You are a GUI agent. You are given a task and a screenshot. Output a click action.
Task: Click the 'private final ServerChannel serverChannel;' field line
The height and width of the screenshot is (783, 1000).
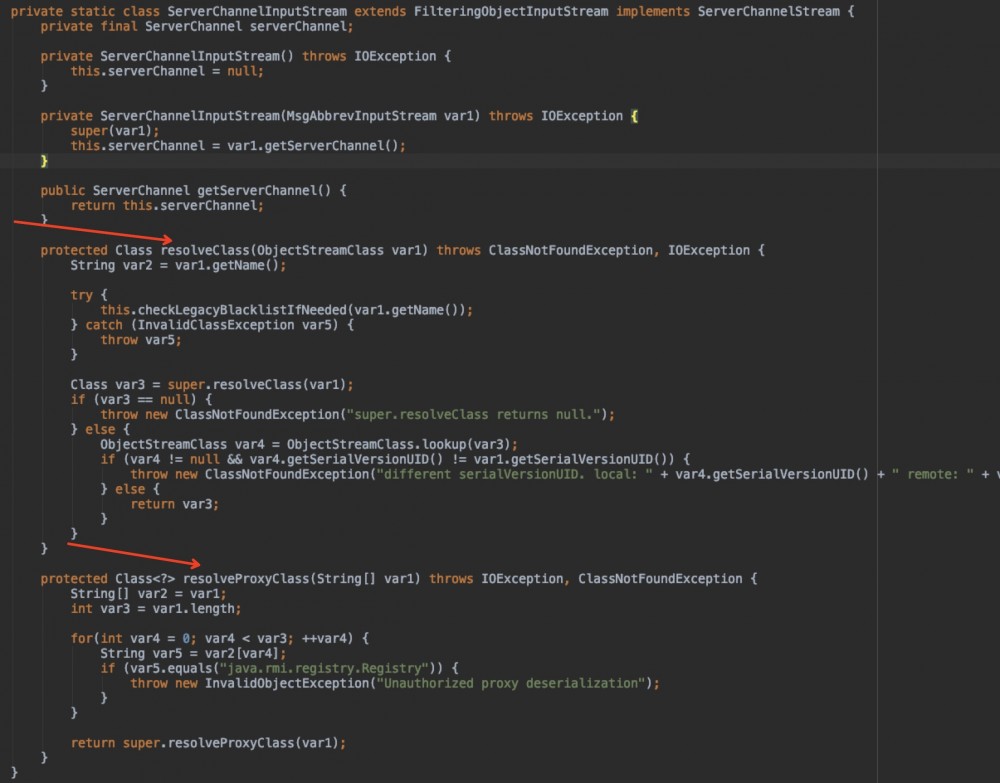click(197, 27)
